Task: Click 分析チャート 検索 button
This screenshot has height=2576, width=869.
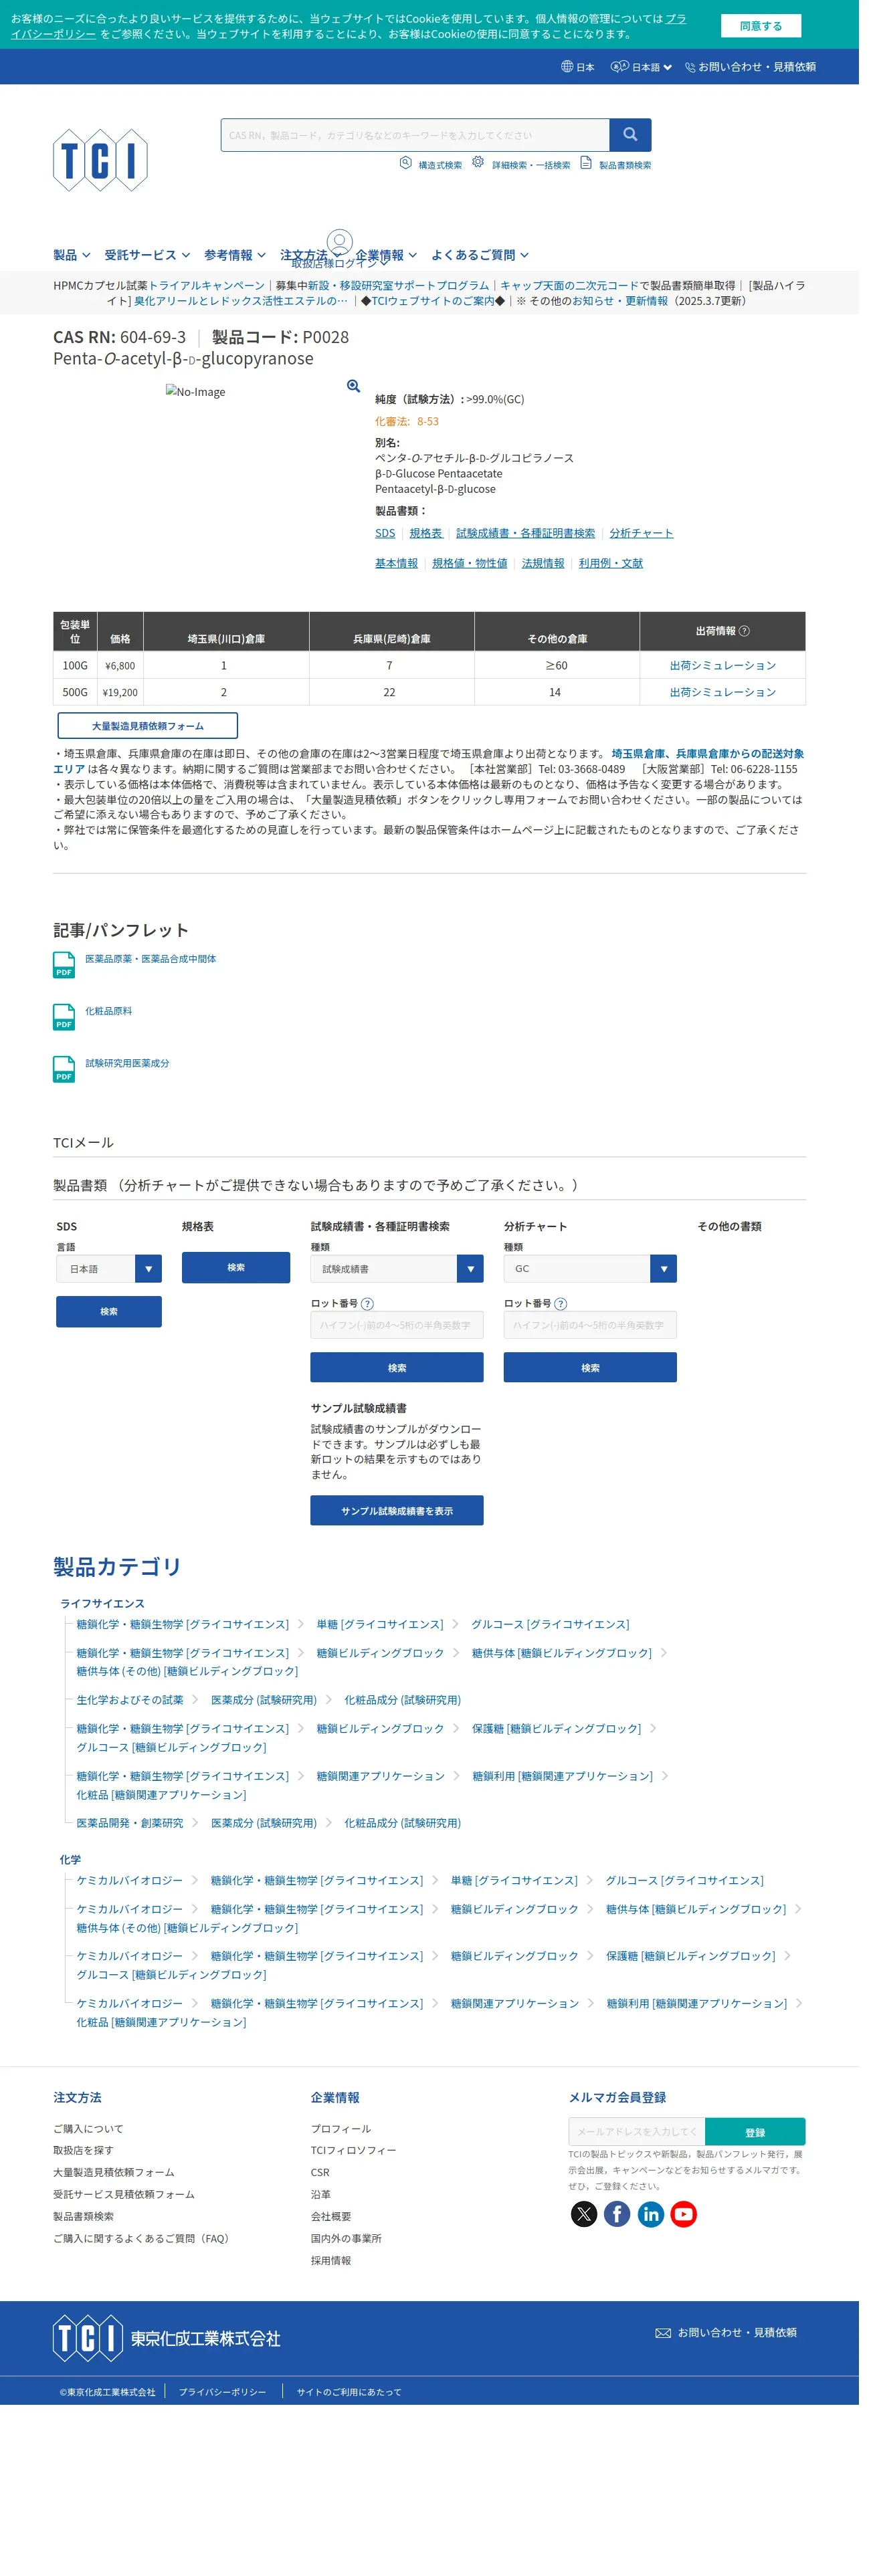Action: coord(590,1368)
